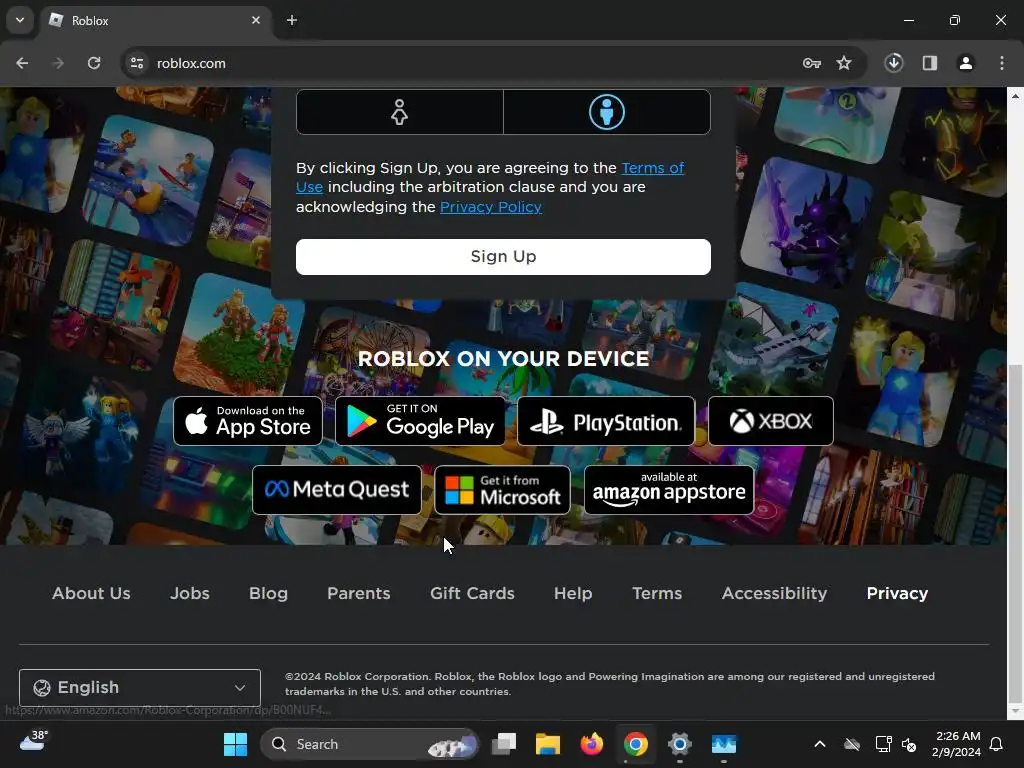Click the Sign Up button
The image size is (1024, 768).
click(503, 257)
